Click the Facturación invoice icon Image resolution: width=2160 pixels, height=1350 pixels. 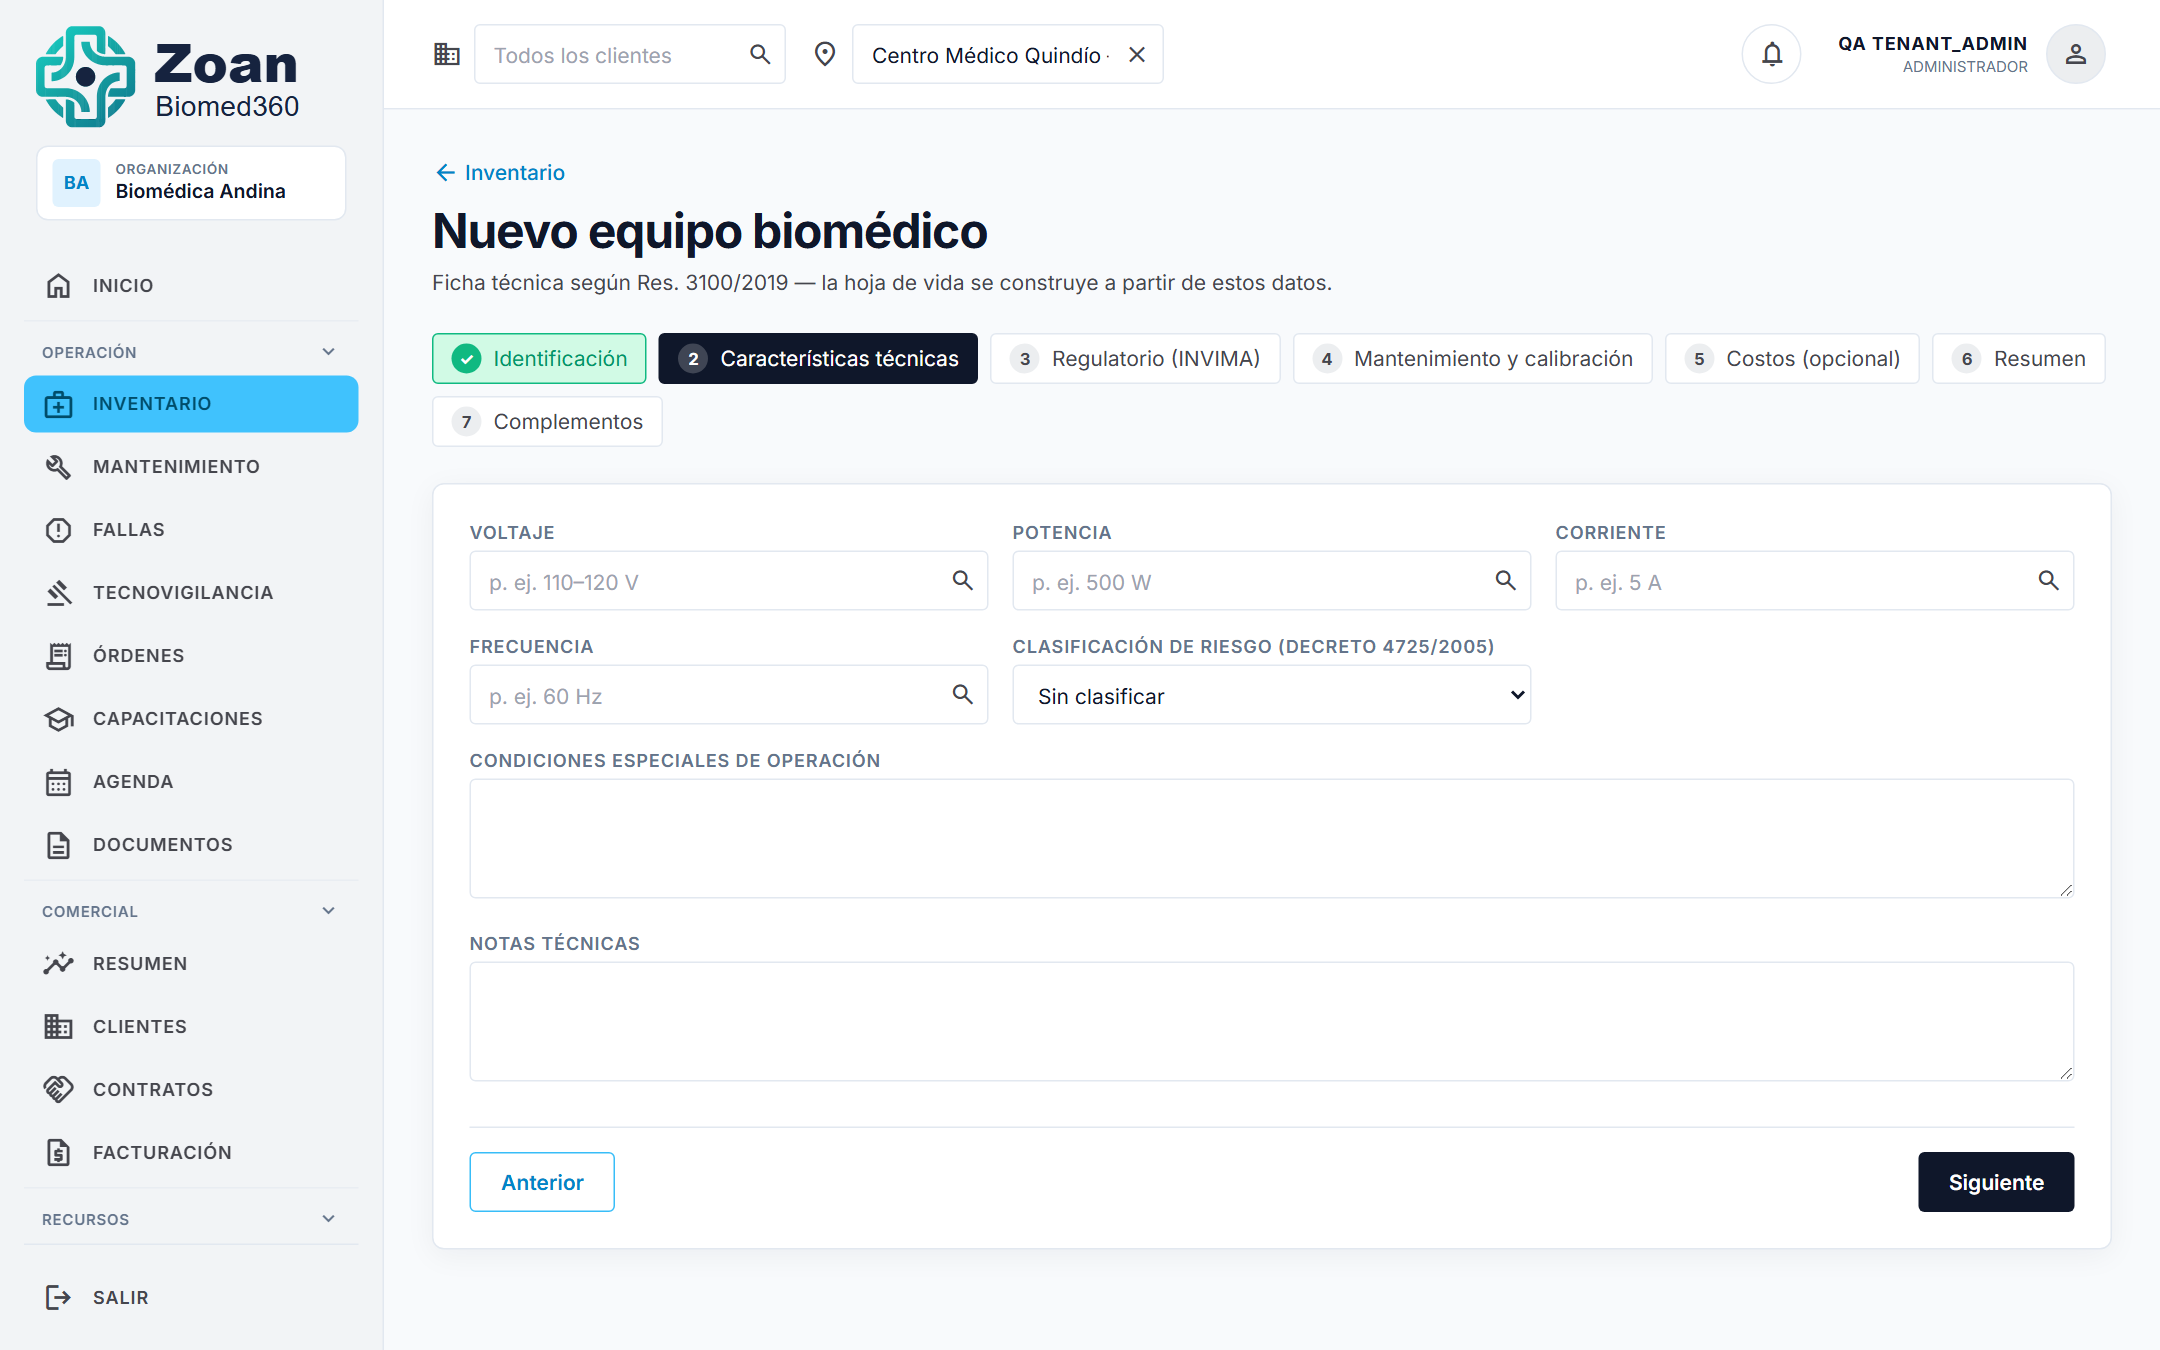tap(59, 1153)
